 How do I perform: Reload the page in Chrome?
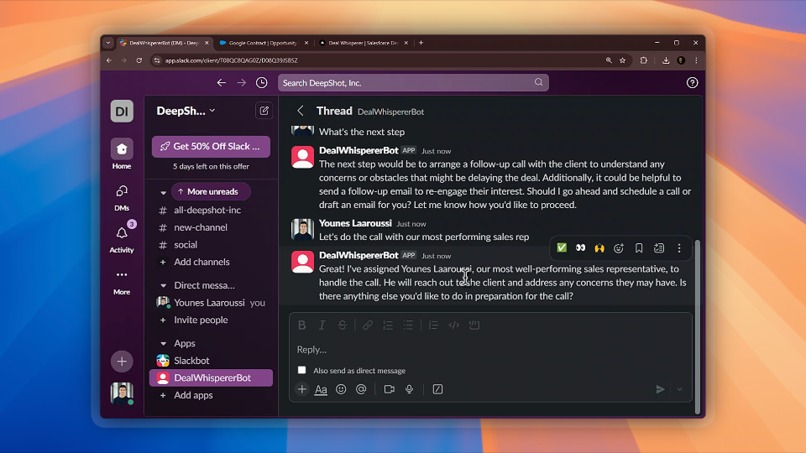click(x=139, y=60)
